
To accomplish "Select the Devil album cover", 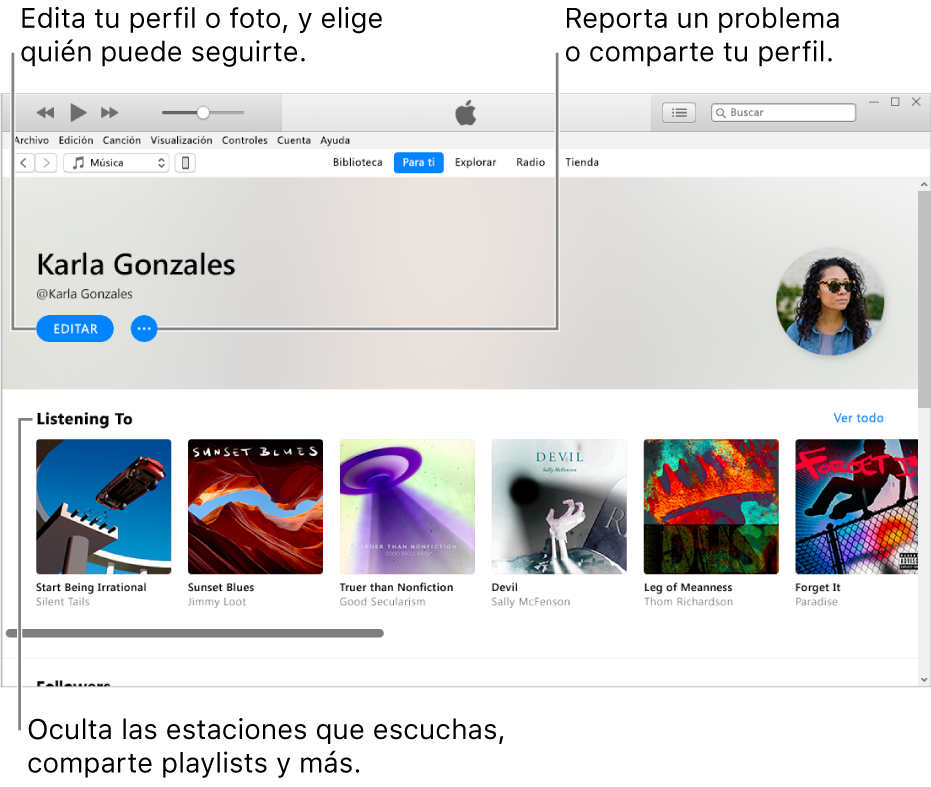I will click(559, 506).
